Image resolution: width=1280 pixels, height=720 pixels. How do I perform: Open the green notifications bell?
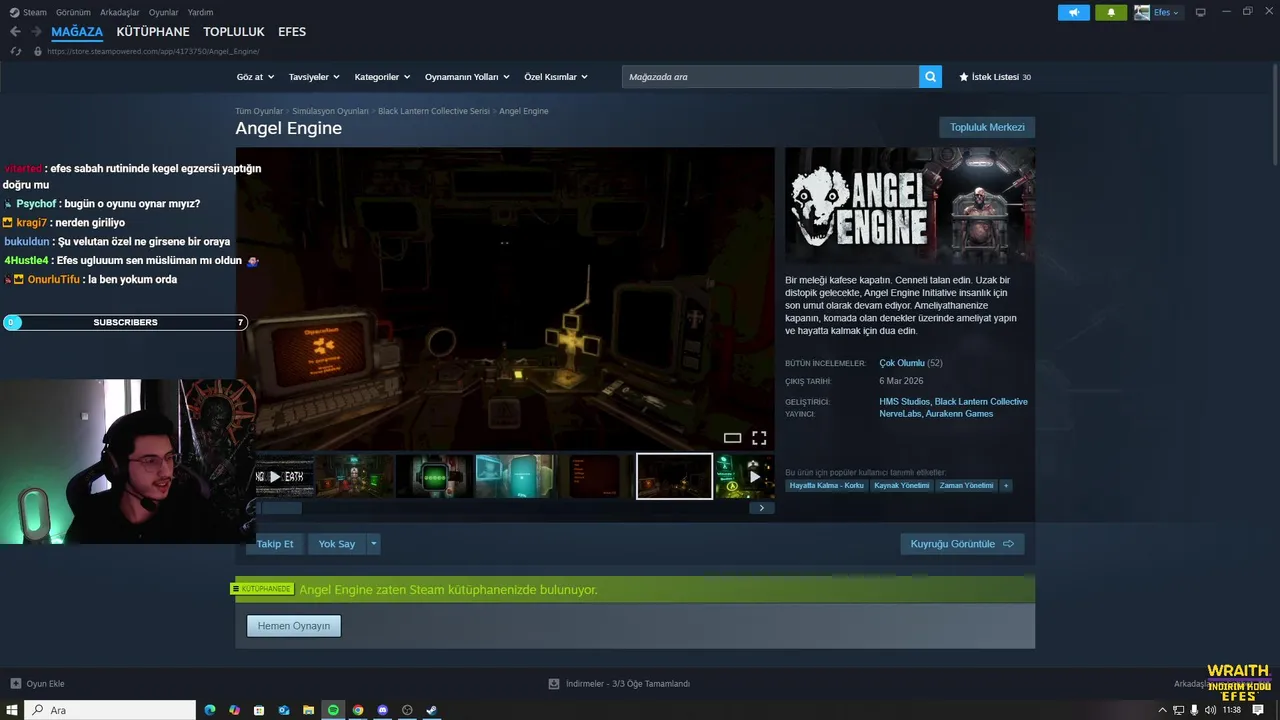tap(1111, 12)
